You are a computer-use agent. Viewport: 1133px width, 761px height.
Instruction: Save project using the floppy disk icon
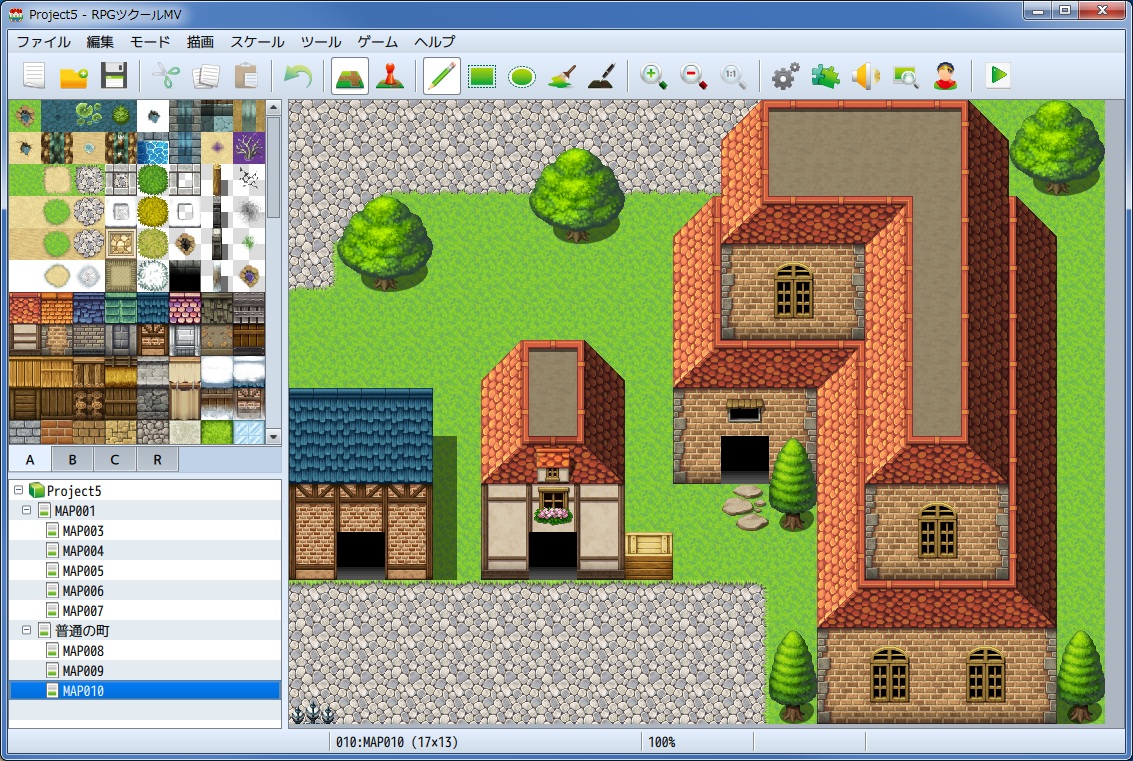(x=113, y=75)
